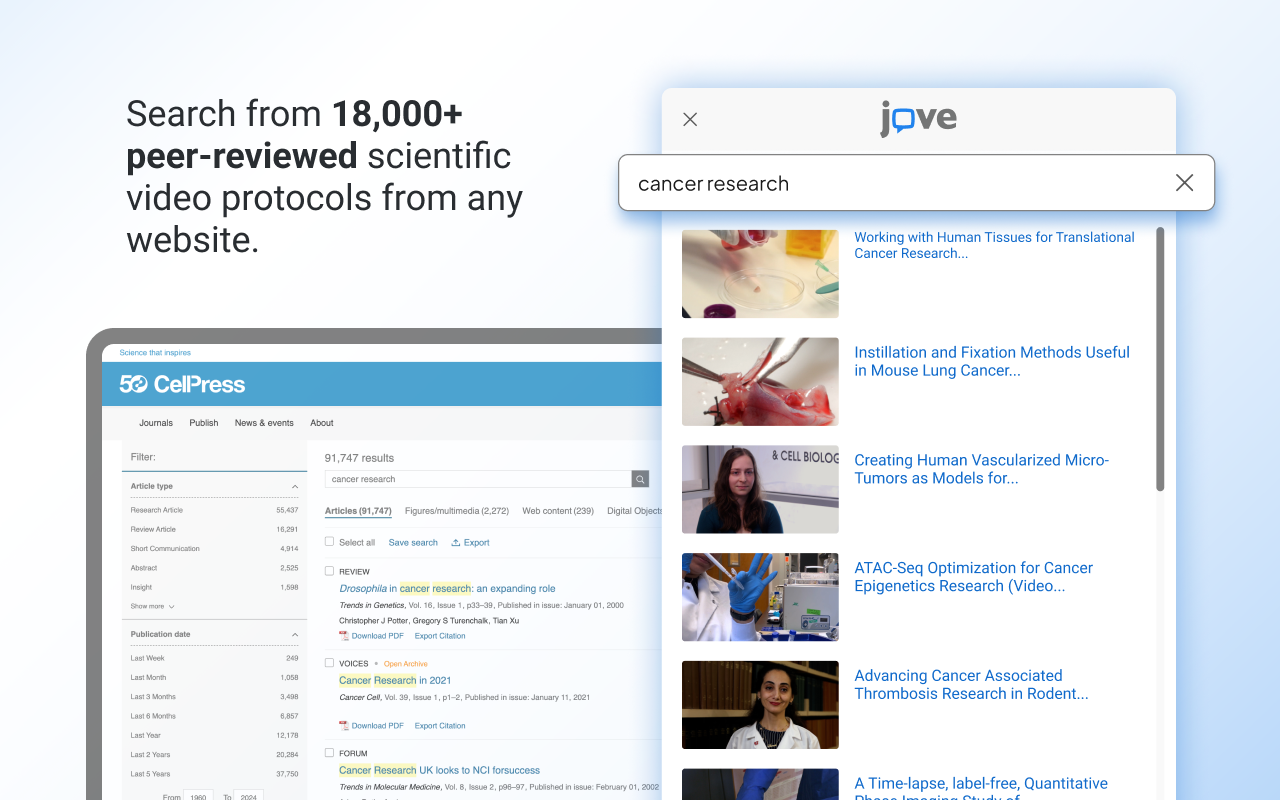This screenshot has width=1280, height=800.
Task: Click the JoVE results scrollbar
Action: [x=1160, y=359]
